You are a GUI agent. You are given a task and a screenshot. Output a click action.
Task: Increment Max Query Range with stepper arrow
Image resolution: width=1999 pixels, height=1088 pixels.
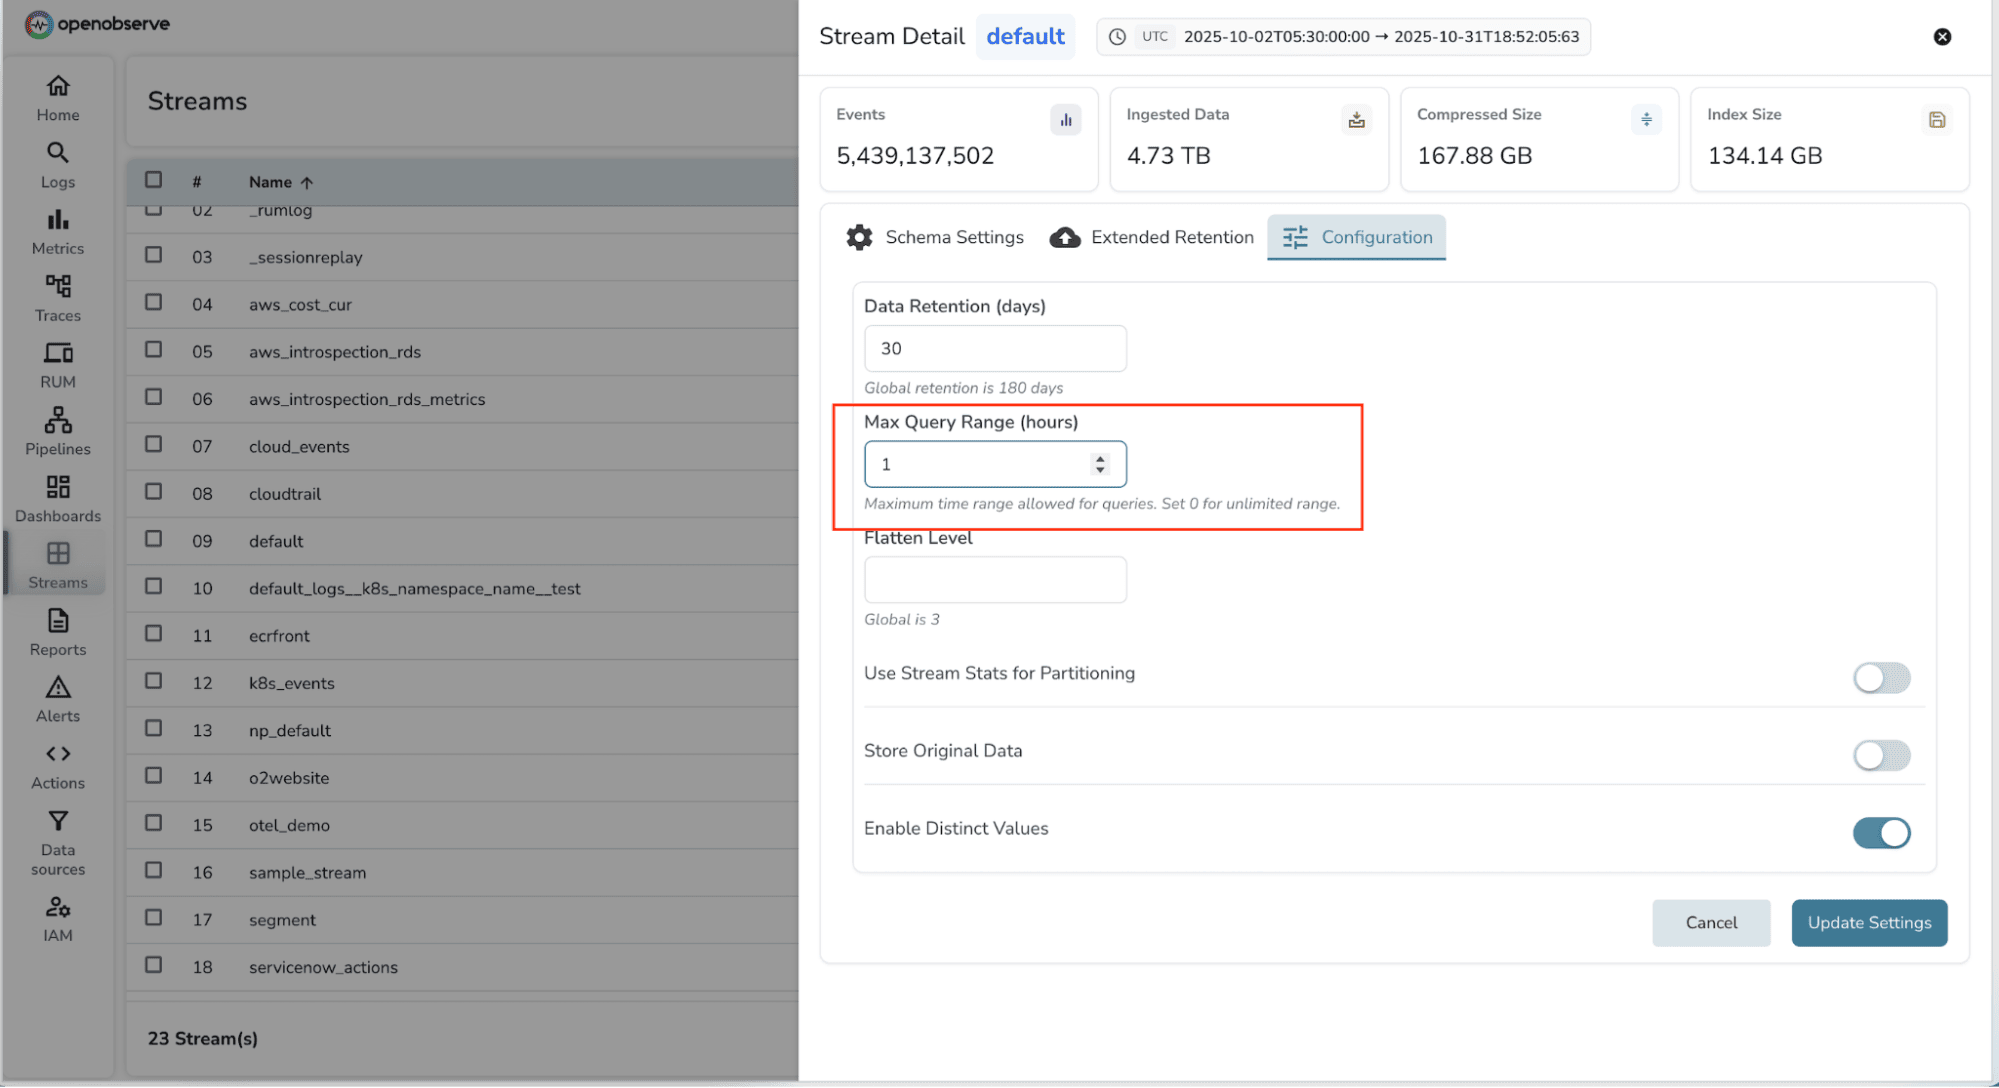[x=1101, y=458]
